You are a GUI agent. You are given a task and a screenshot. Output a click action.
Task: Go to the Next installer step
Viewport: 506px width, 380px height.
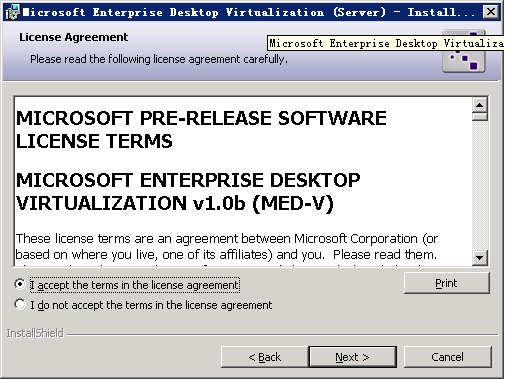[352, 357]
